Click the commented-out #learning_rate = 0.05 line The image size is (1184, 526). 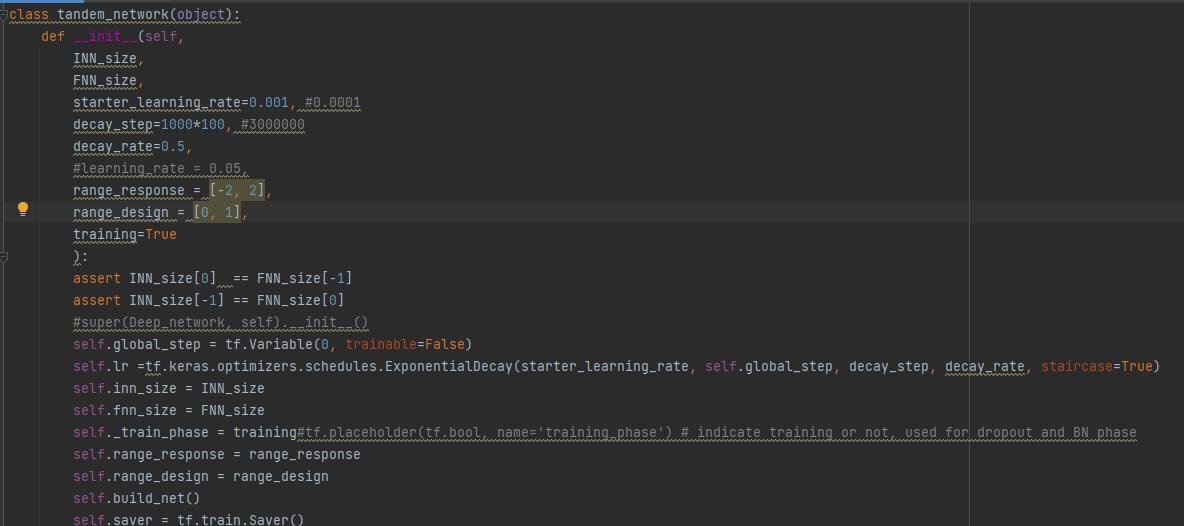[161, 168]
